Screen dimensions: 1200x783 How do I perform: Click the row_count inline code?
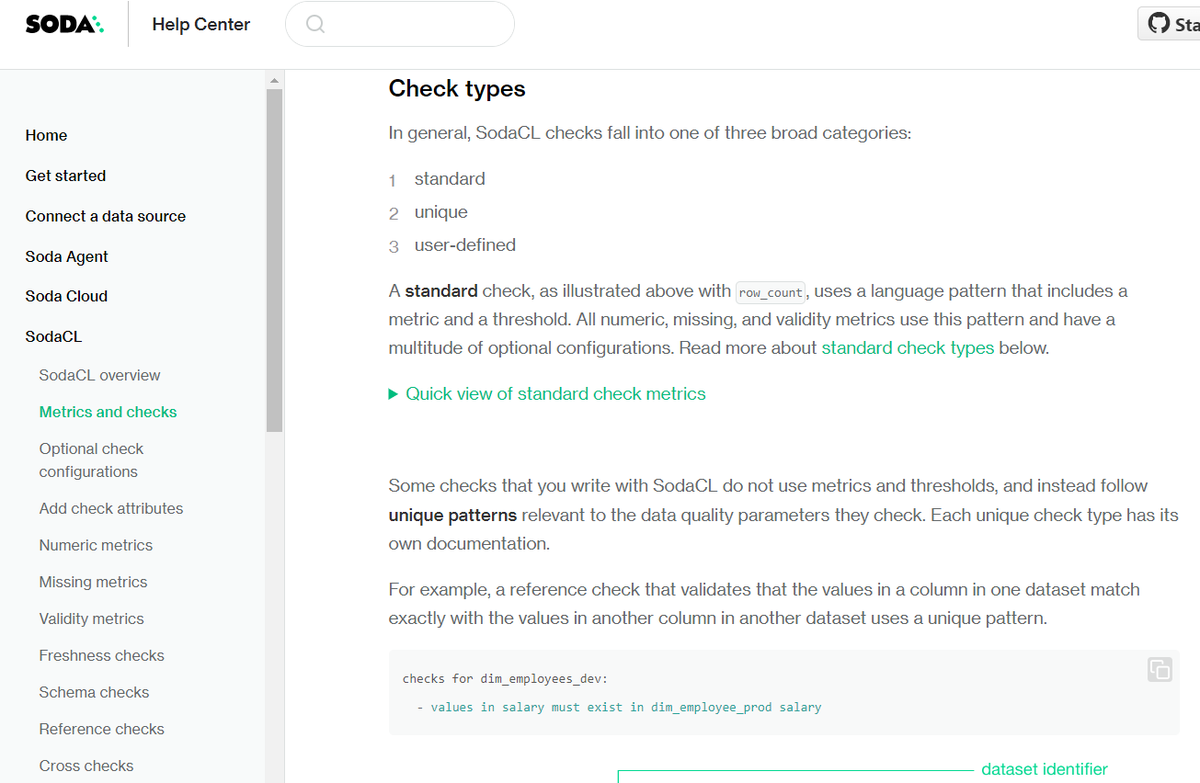coord(770,293)
